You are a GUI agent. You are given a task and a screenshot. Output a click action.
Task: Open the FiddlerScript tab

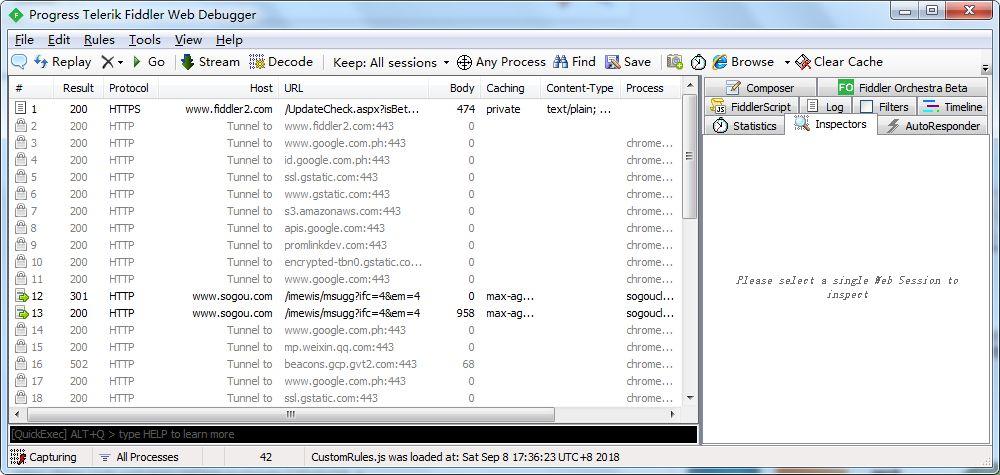[x=751, y=106]
